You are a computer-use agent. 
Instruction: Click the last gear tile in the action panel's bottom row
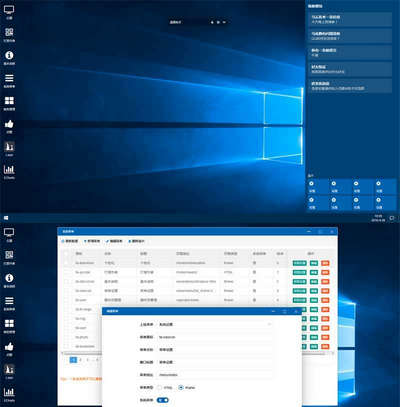click(x=384, y=203)
